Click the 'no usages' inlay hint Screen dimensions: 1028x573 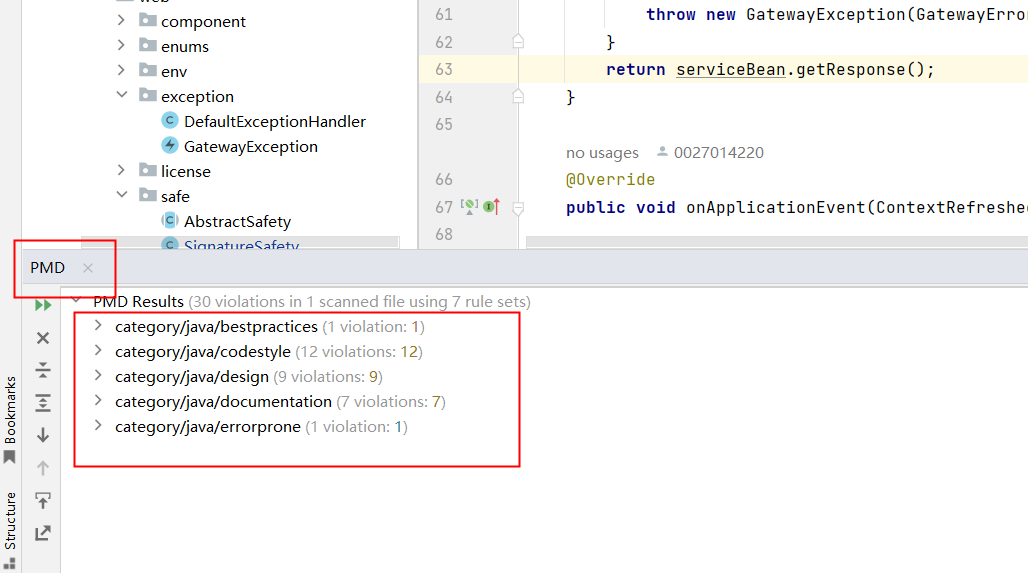pyautogui.click(x=602, y=153)
